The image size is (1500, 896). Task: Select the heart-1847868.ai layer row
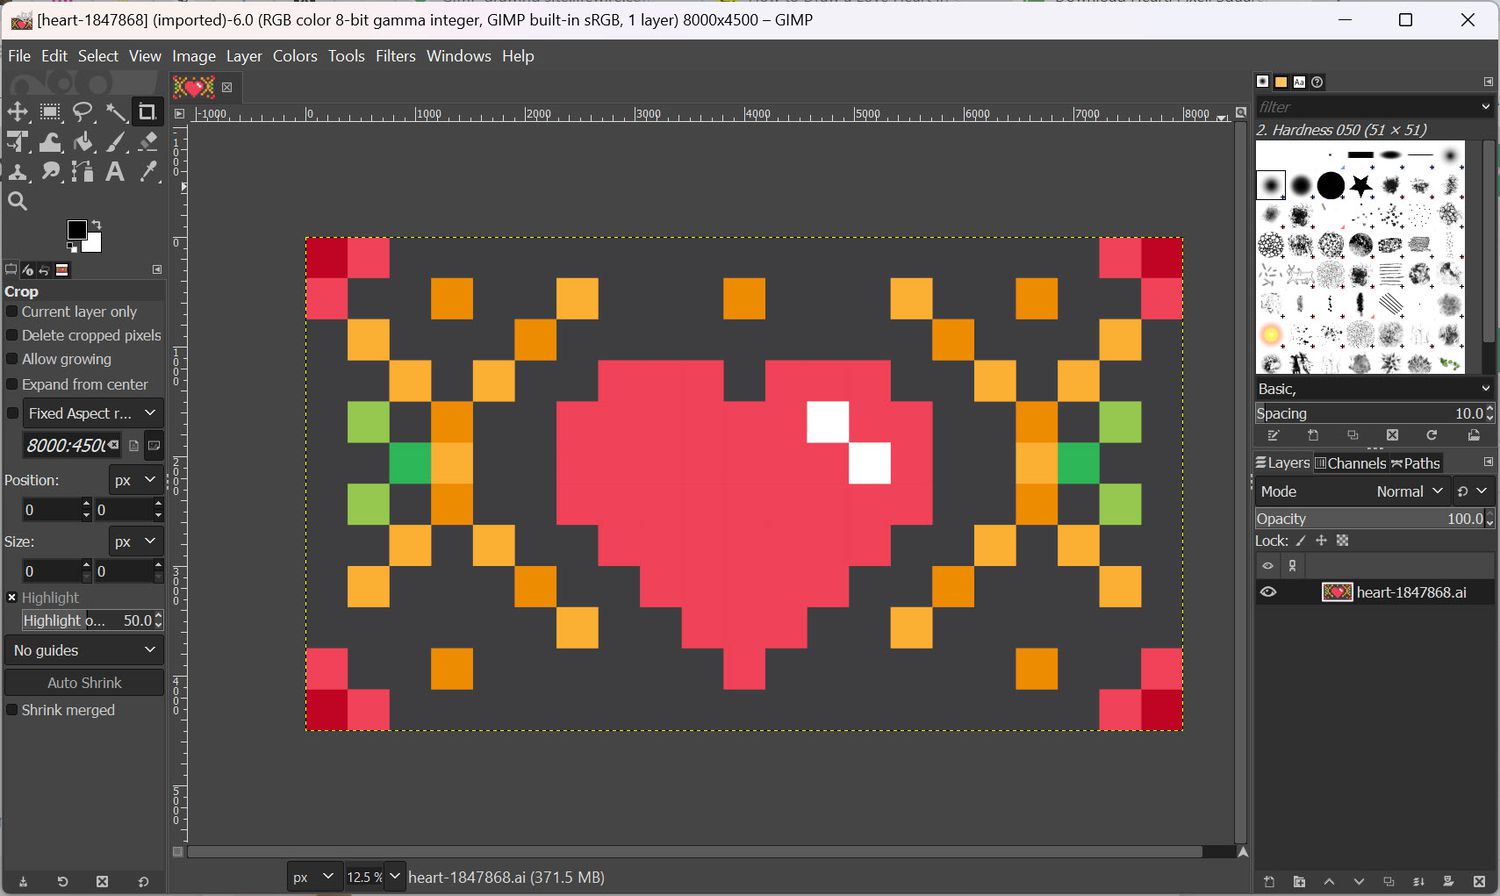coord(1375,592)
